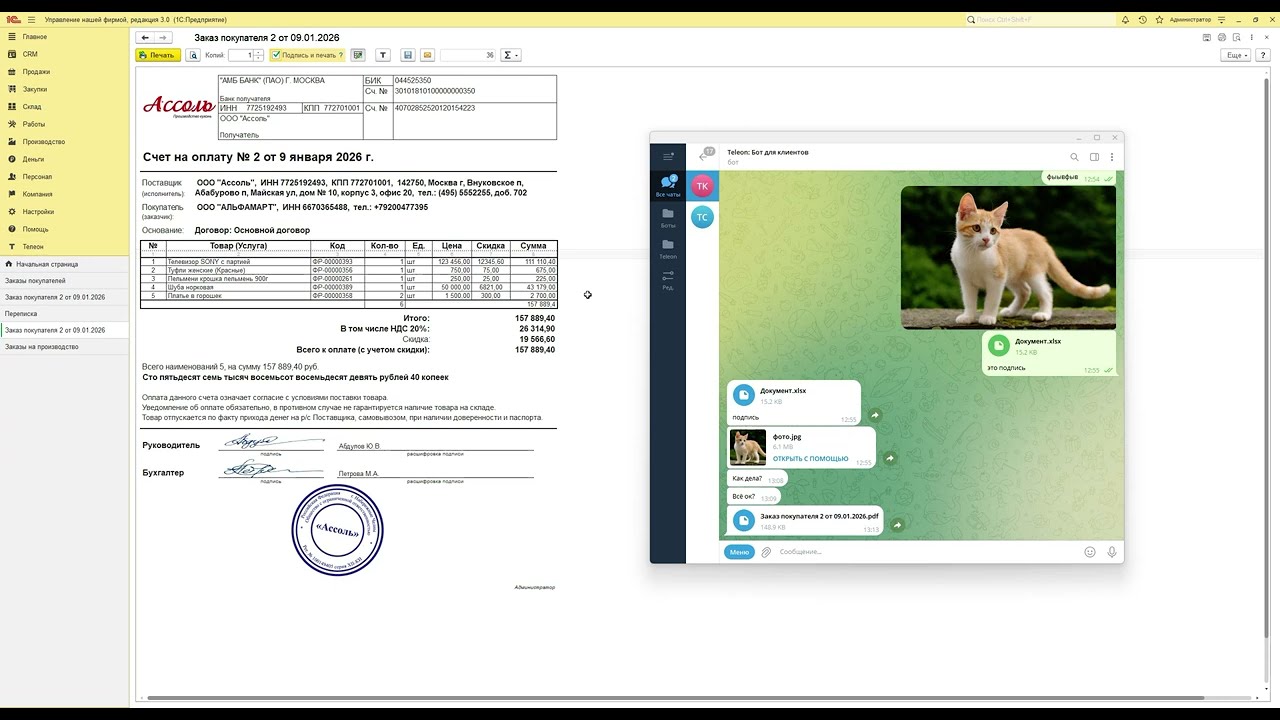Go back with left arrow button
The width and height of the screenshot is (1280, 720).
145,38
